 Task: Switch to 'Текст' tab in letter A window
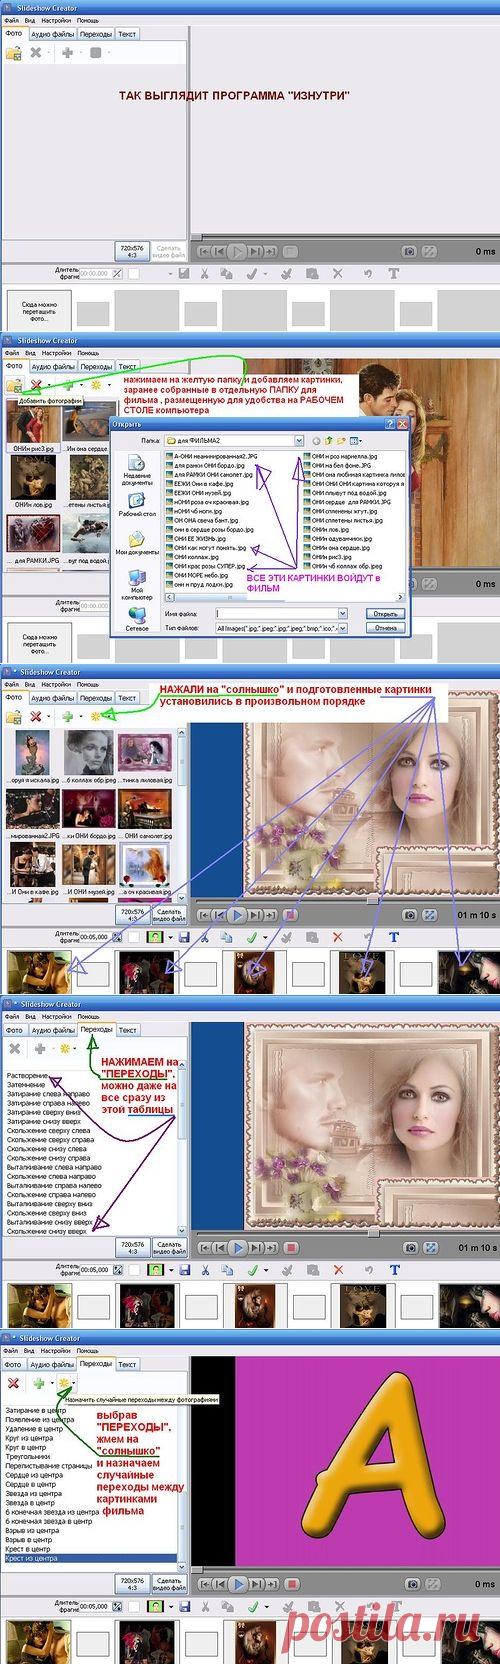[127, 1363]
